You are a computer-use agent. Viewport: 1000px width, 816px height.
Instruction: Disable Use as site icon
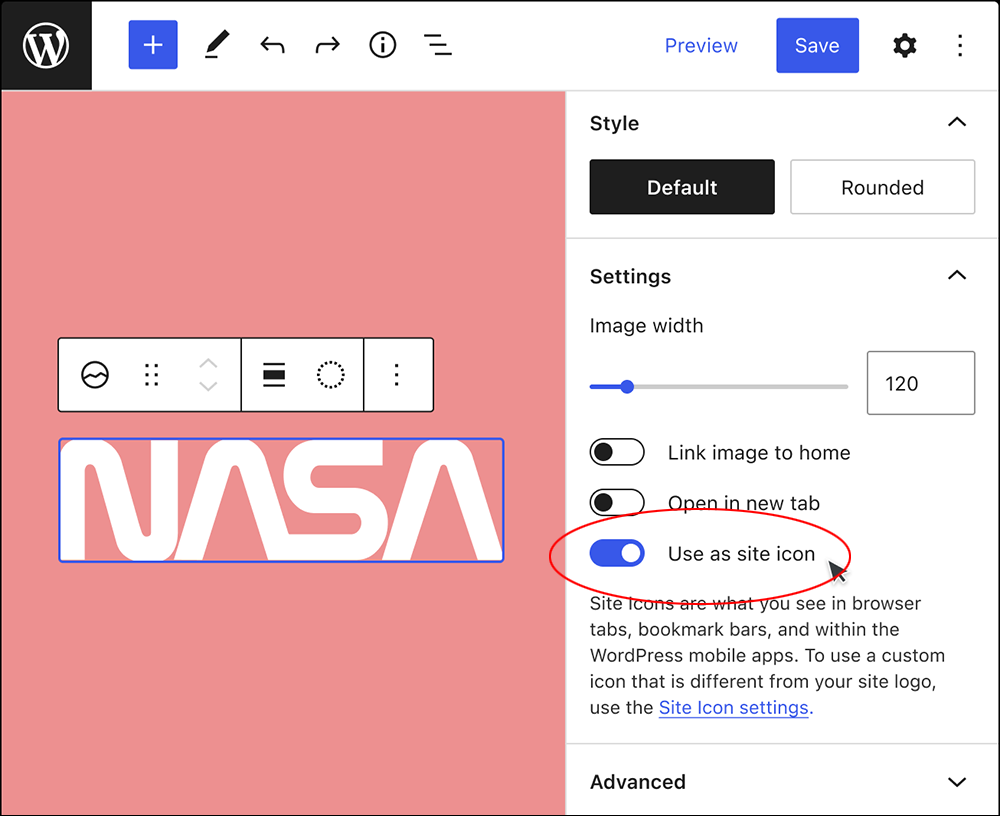click(x=617, y=553)
